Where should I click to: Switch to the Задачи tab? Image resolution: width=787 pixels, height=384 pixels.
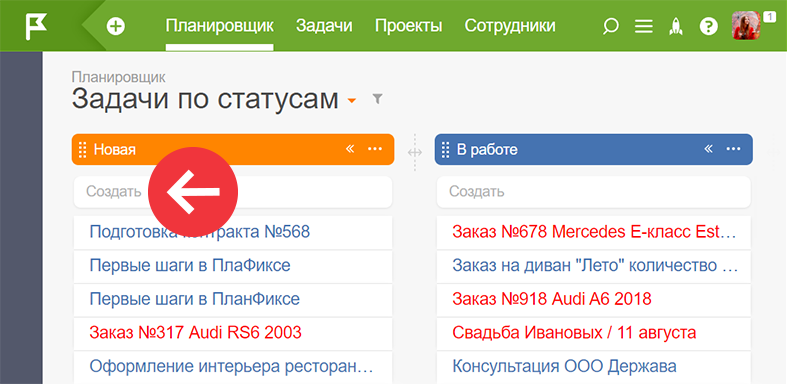pyautogui.click(x=324, y=26)
